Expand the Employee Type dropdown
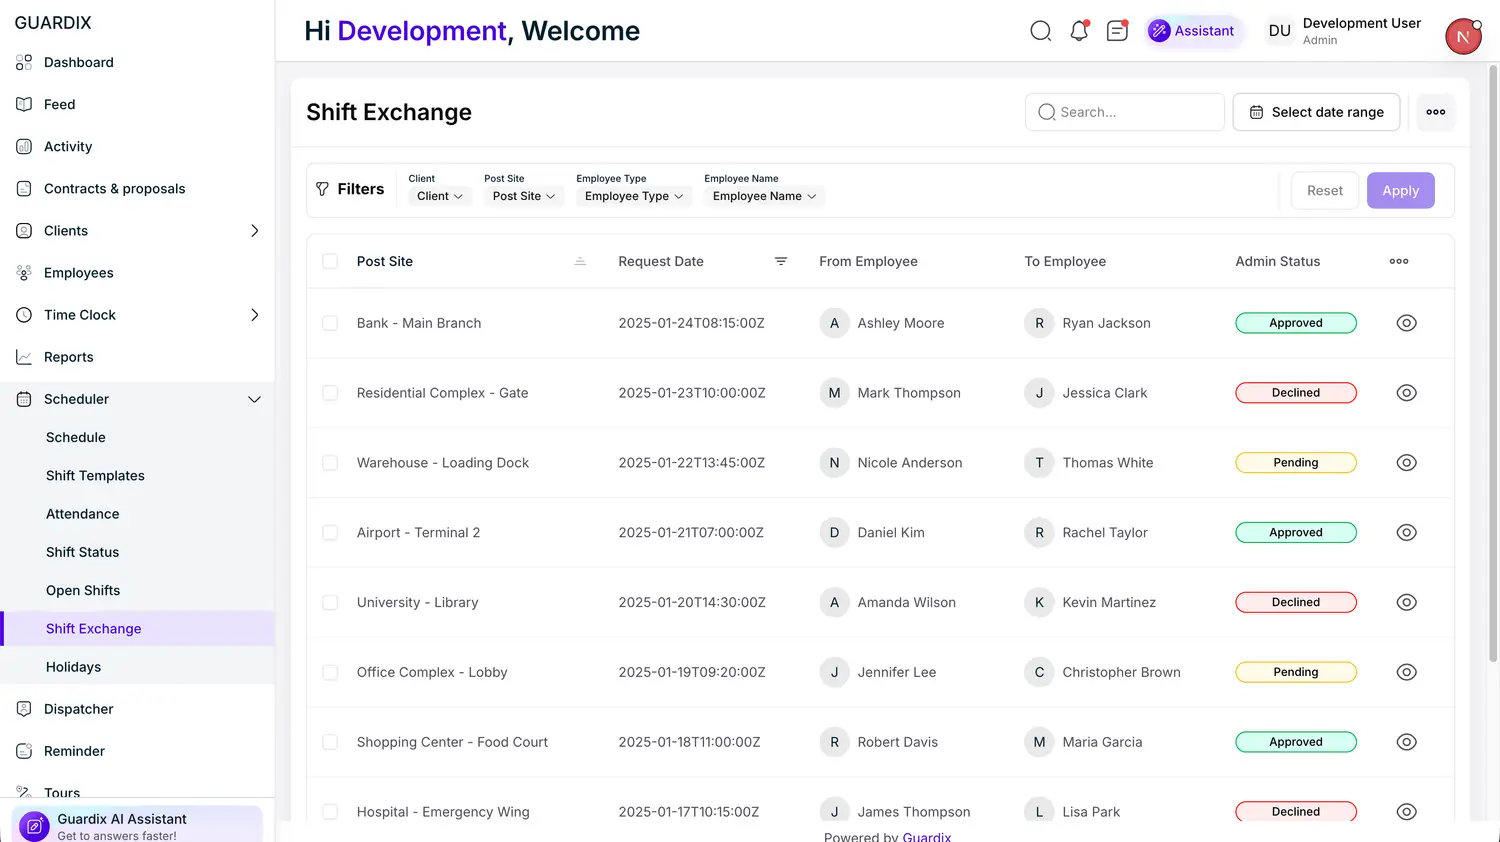 pos(634,196)
